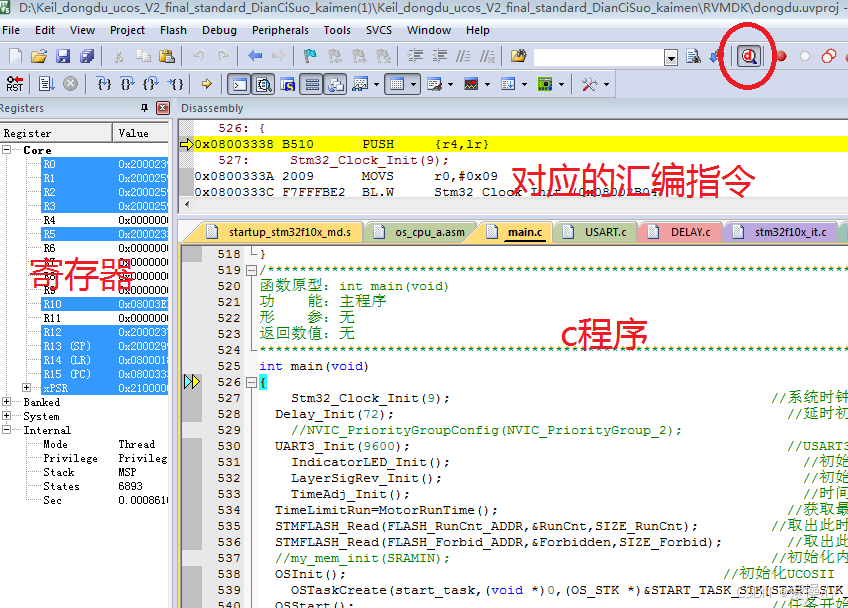Pin the Registers panel
This screenshot has width=848, height=608.
144,108
